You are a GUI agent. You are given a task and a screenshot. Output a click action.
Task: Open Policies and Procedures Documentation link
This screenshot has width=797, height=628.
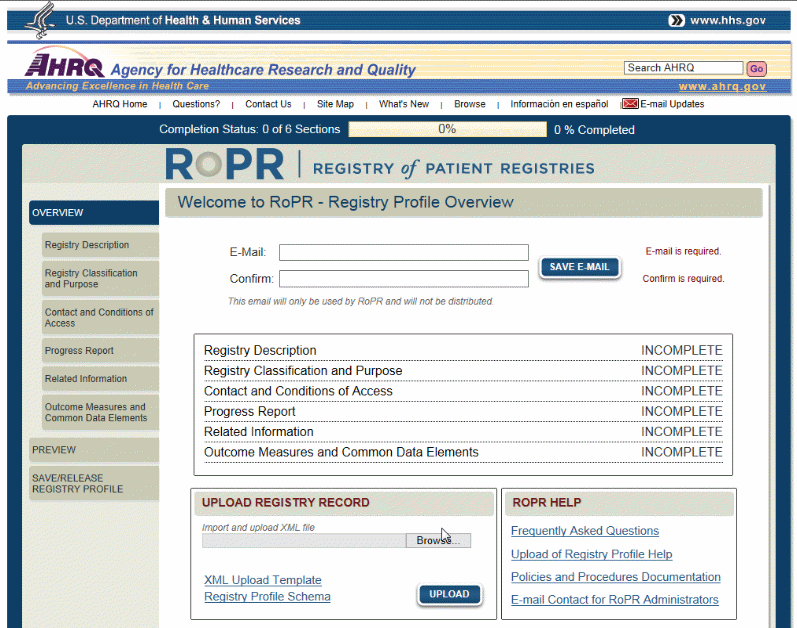coord(616,577)
